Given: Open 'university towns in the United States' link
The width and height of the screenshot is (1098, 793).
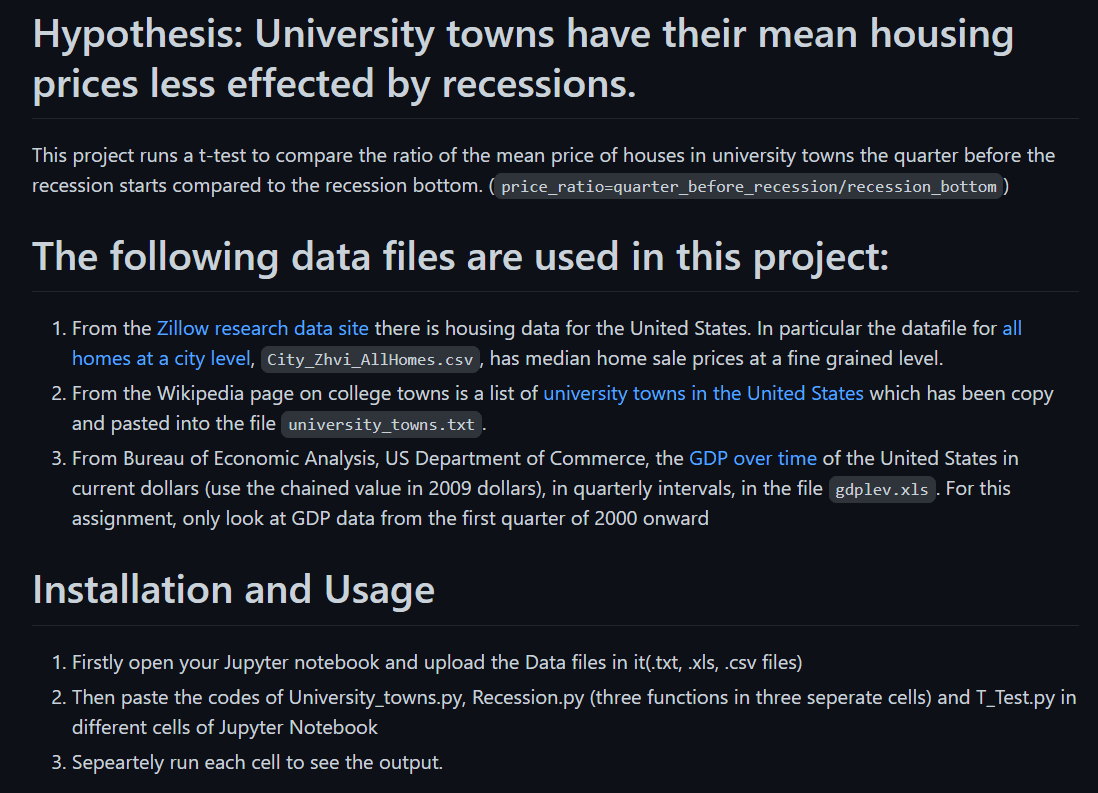Looking at the screenshot, I should (703, 394).
